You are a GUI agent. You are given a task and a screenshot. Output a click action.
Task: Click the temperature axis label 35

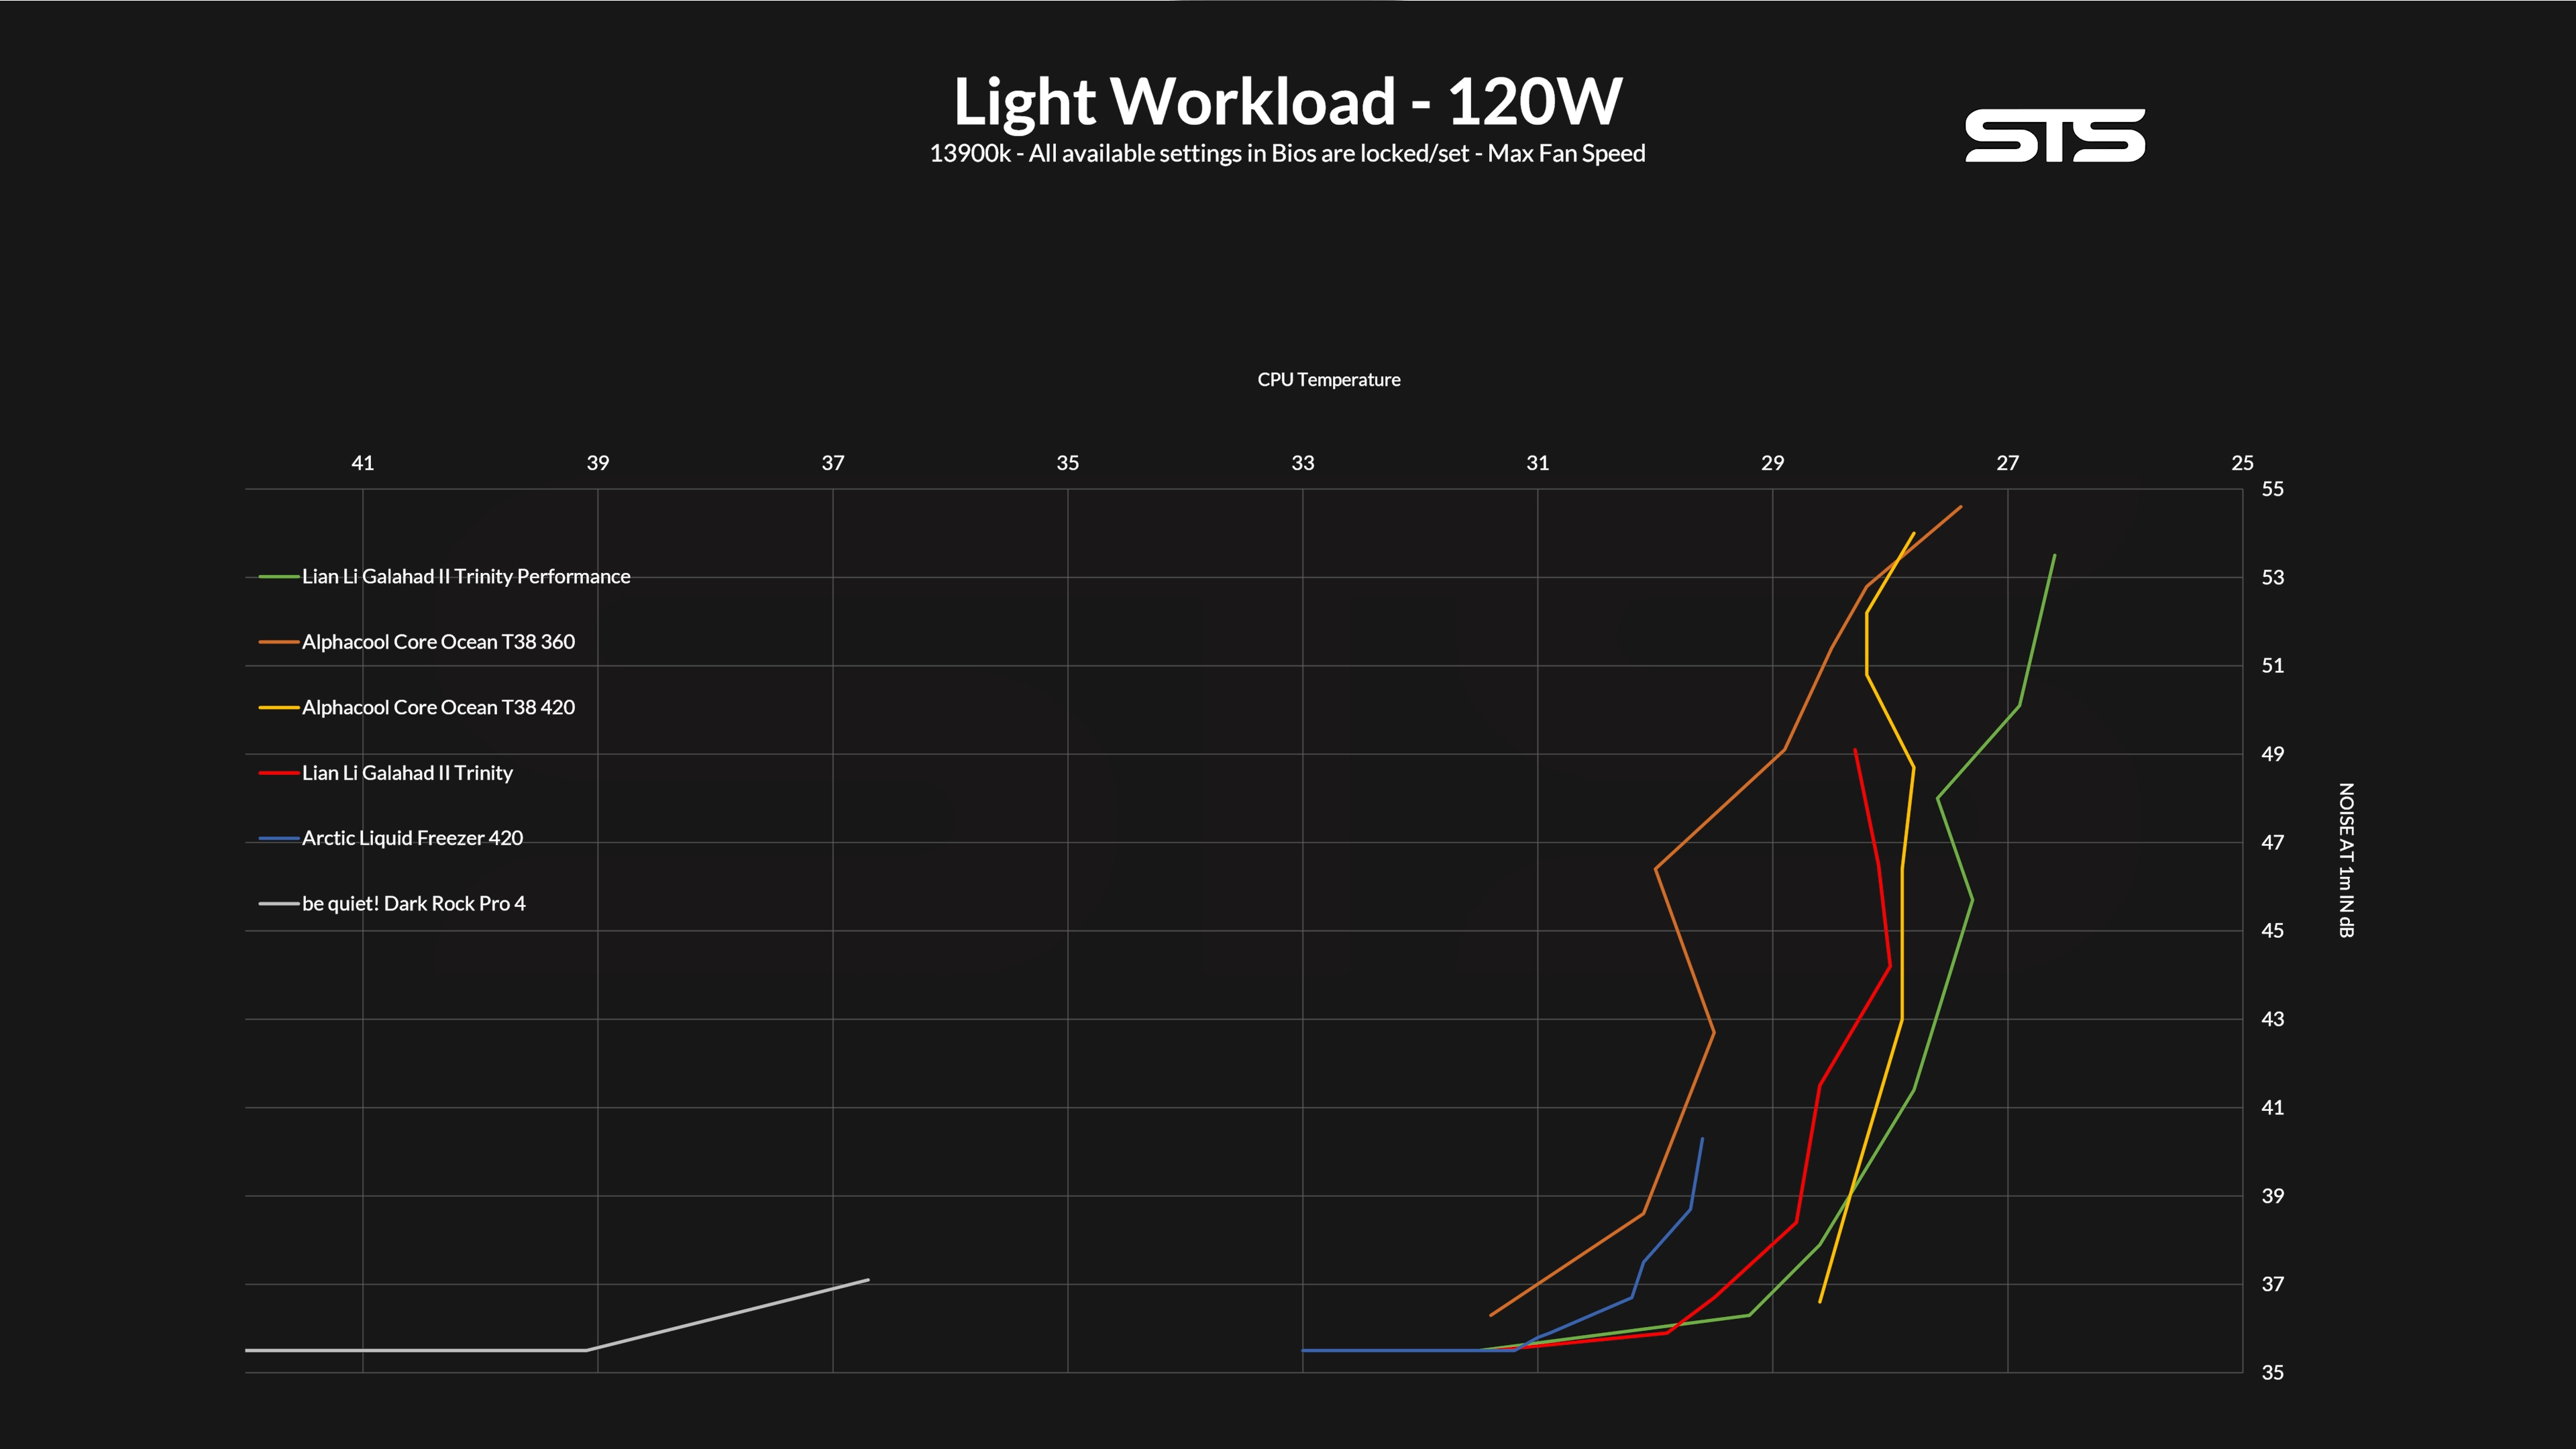[x=1067, y=463]
